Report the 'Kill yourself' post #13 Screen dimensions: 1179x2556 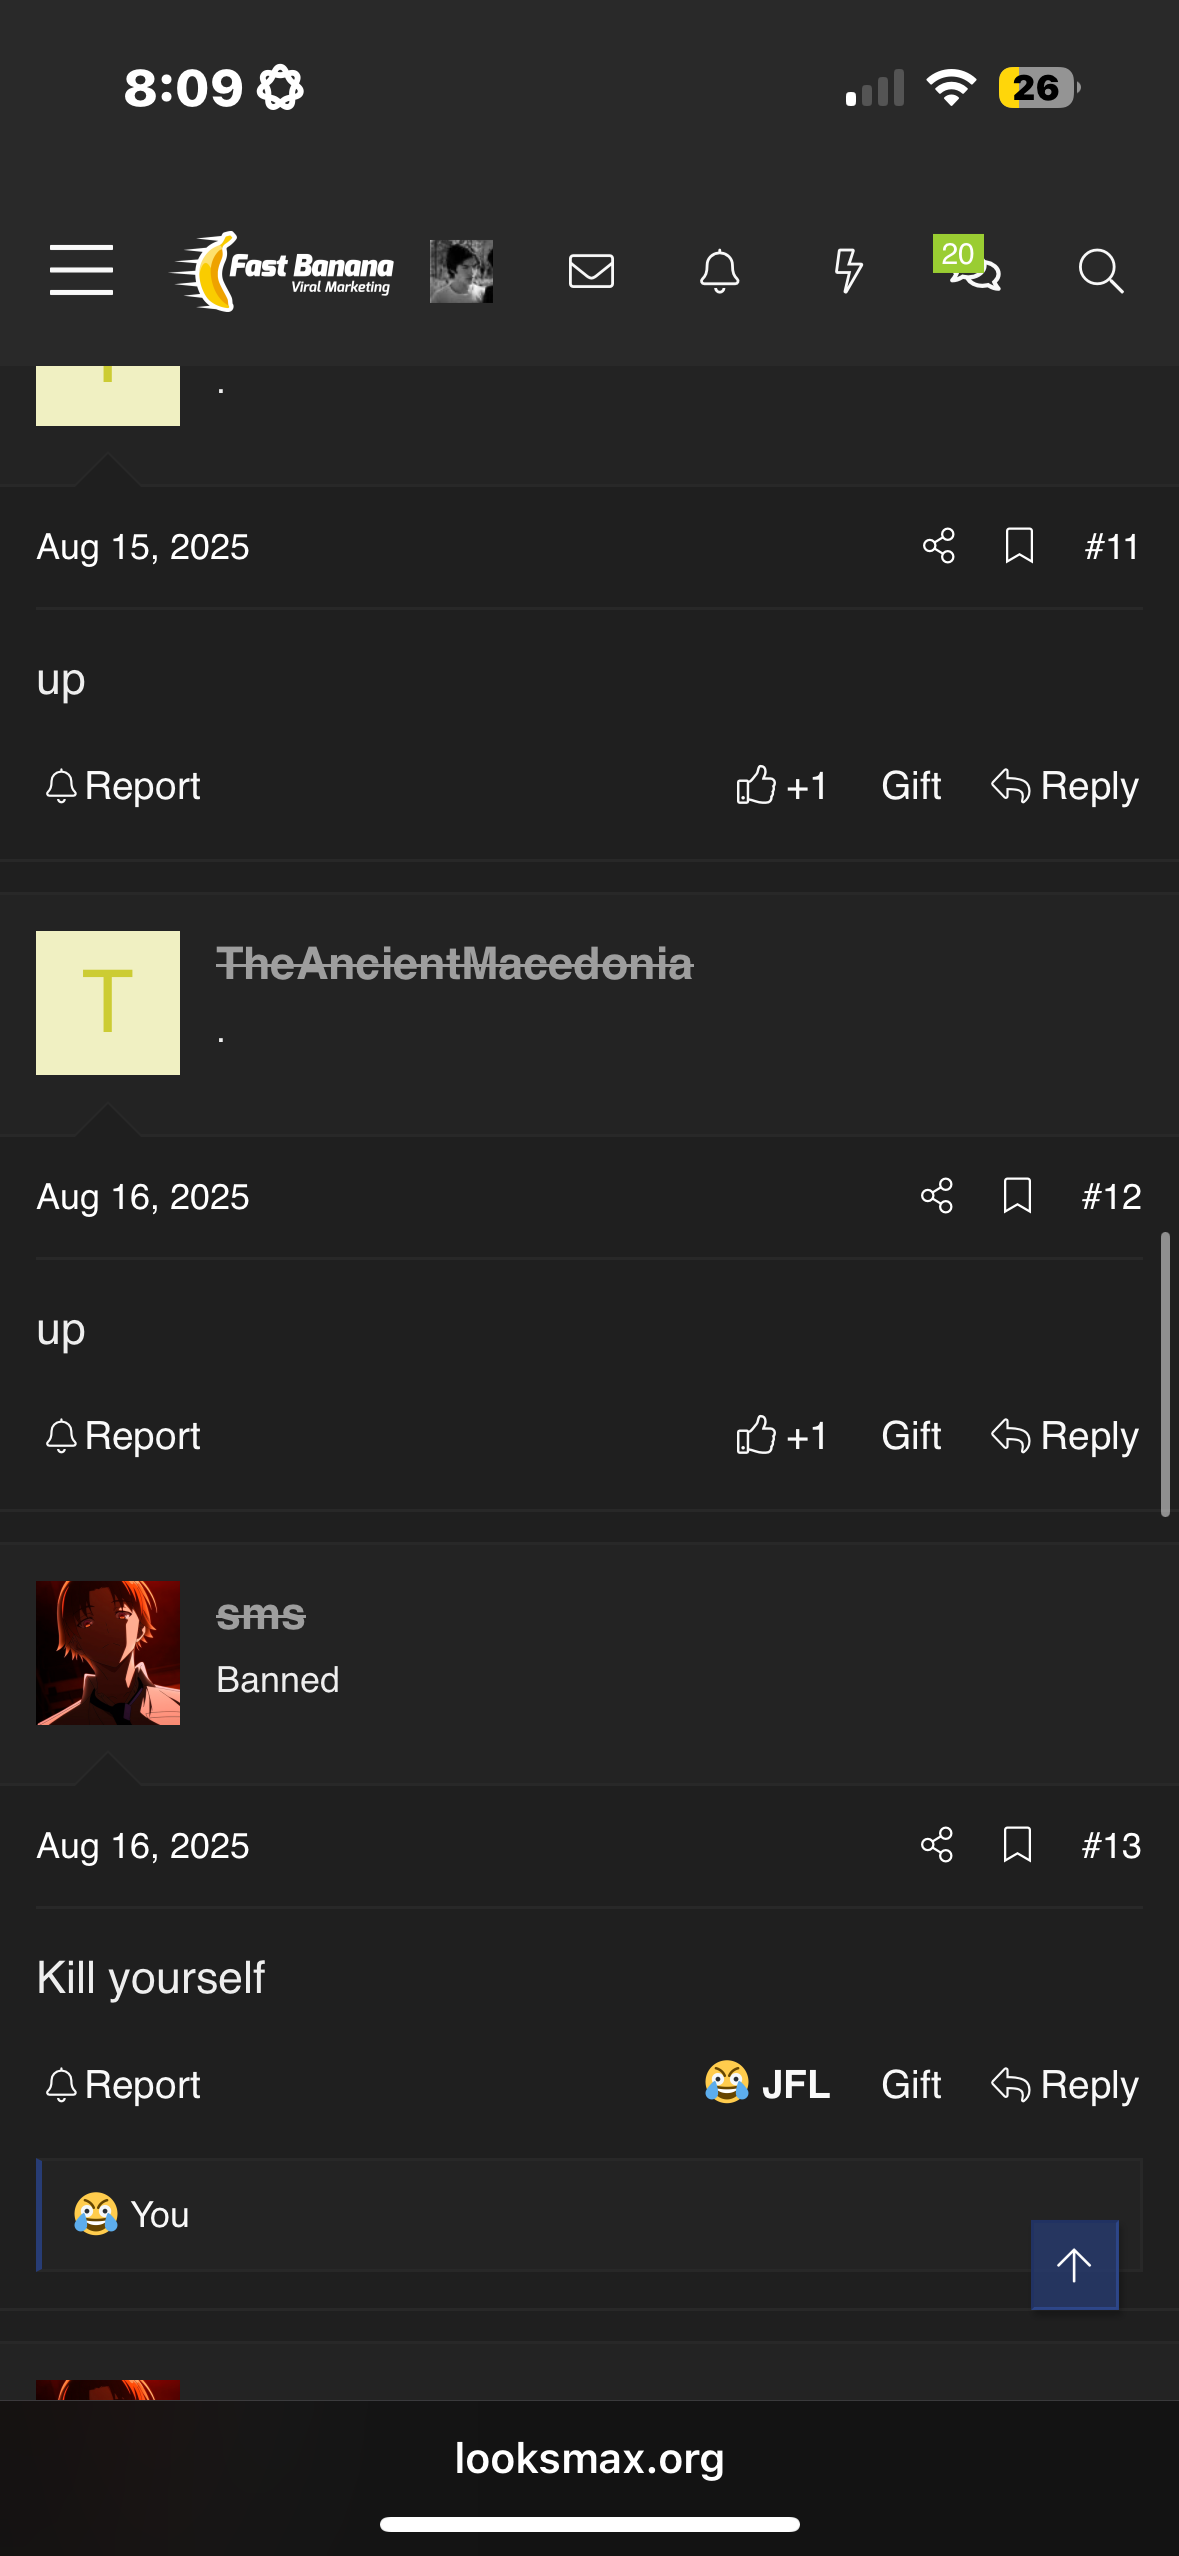pyautogui.click(x=123, y=2085)
